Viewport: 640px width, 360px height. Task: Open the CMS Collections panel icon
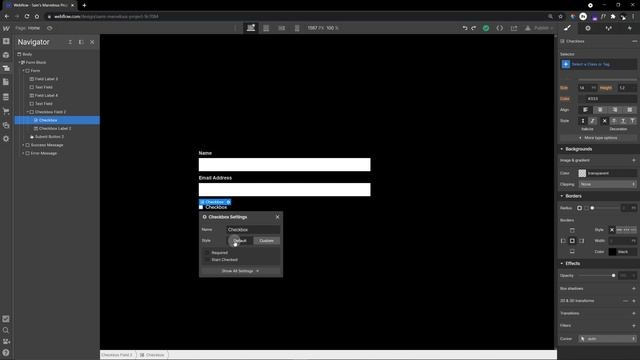[x=6, y=97]
